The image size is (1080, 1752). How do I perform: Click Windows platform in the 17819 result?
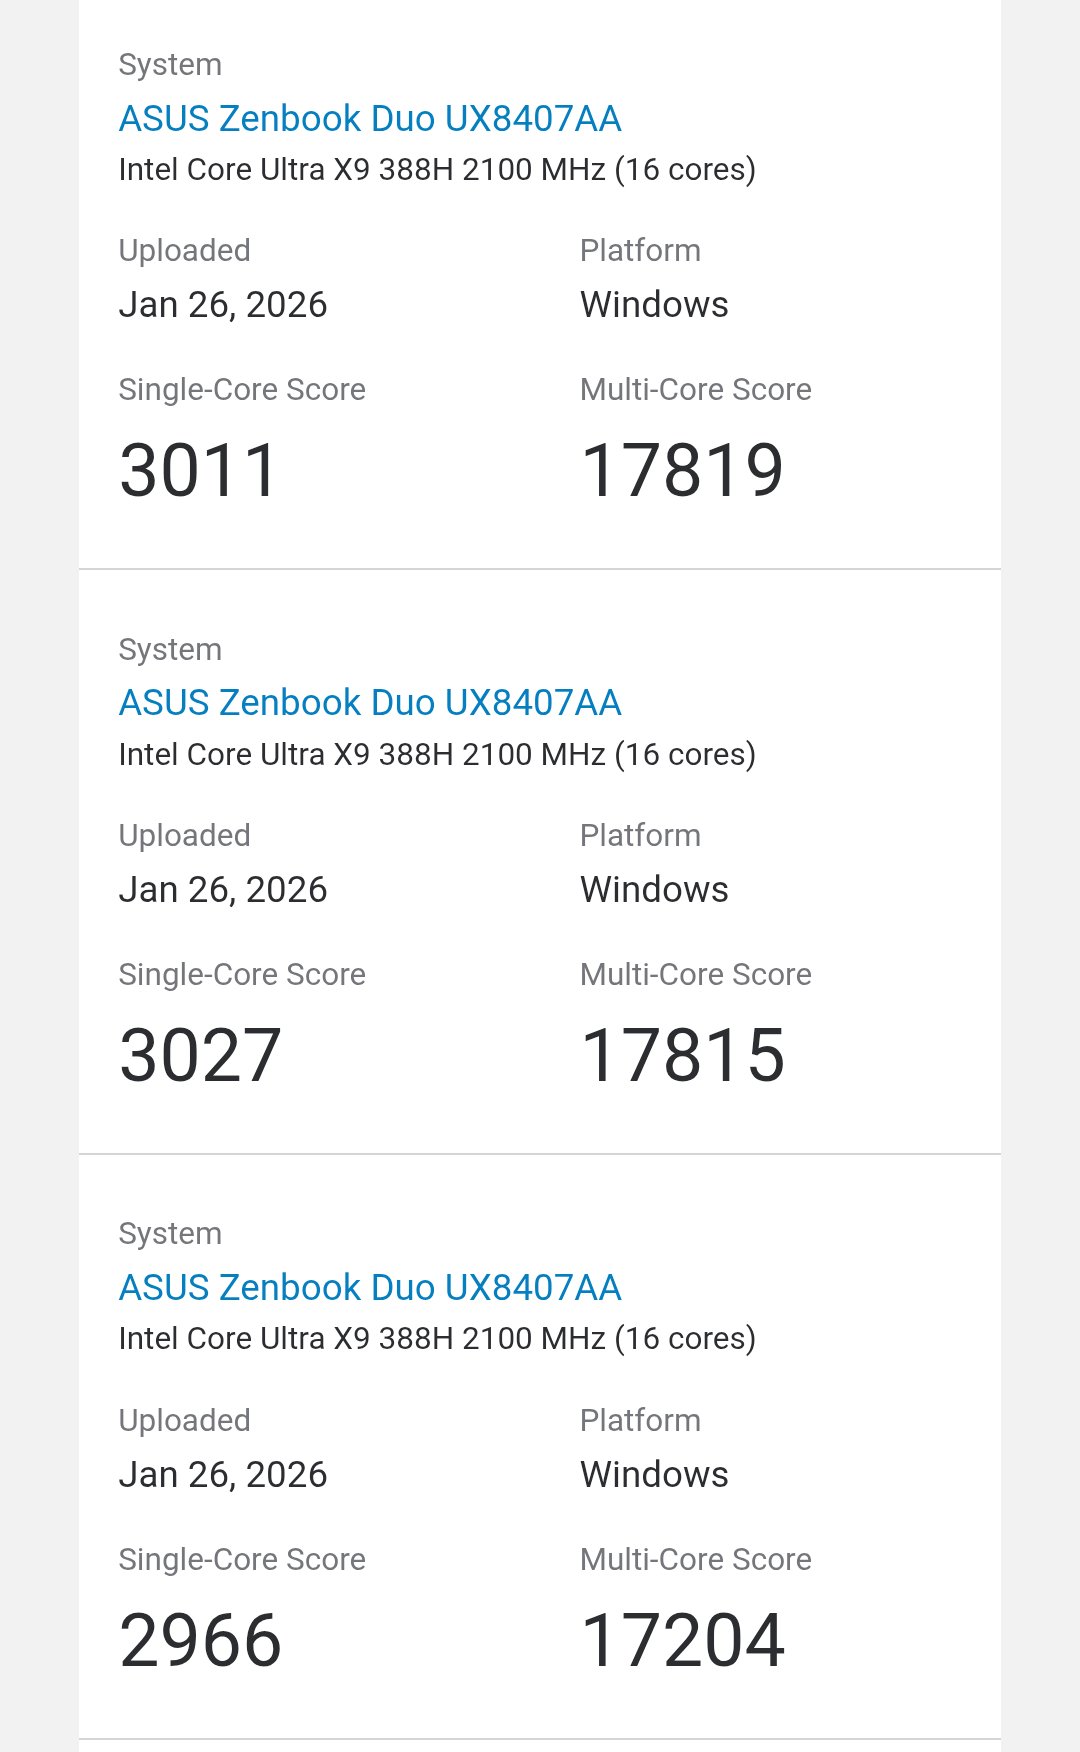654,305
